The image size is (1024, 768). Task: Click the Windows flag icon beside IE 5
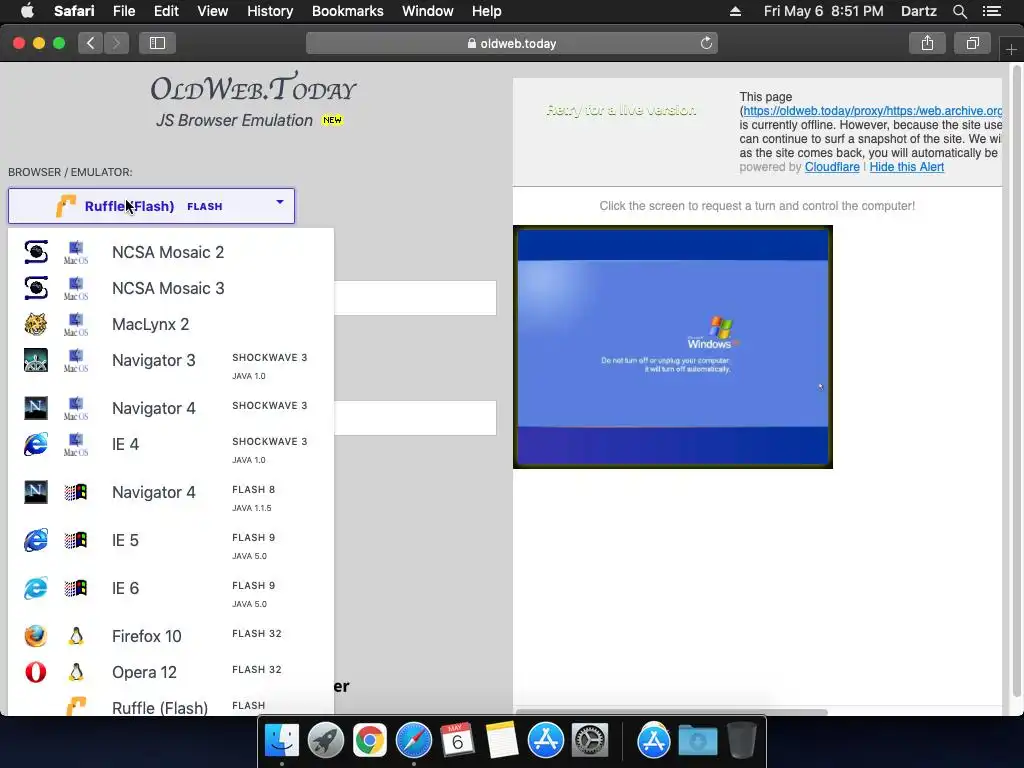(76, 540)
